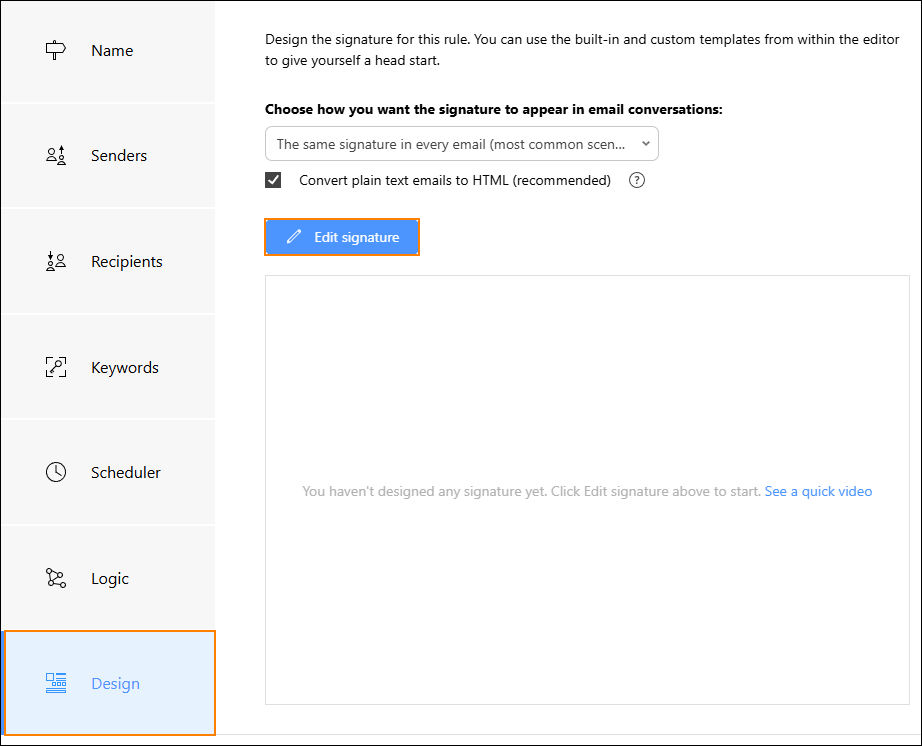Open the Scheduler section

[x=124, y=472]
